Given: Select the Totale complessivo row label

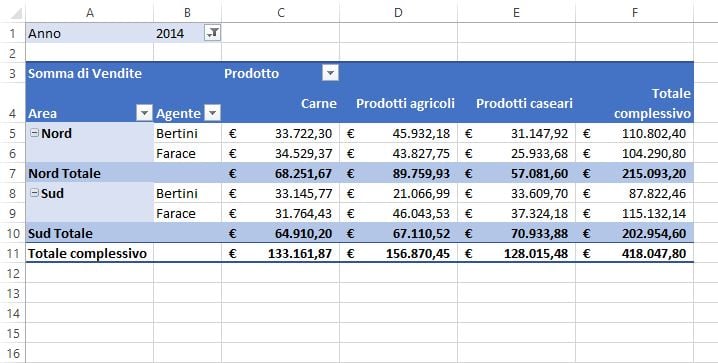Looking at the screenshot, I should pyautogui.click(x=87, y=254).
